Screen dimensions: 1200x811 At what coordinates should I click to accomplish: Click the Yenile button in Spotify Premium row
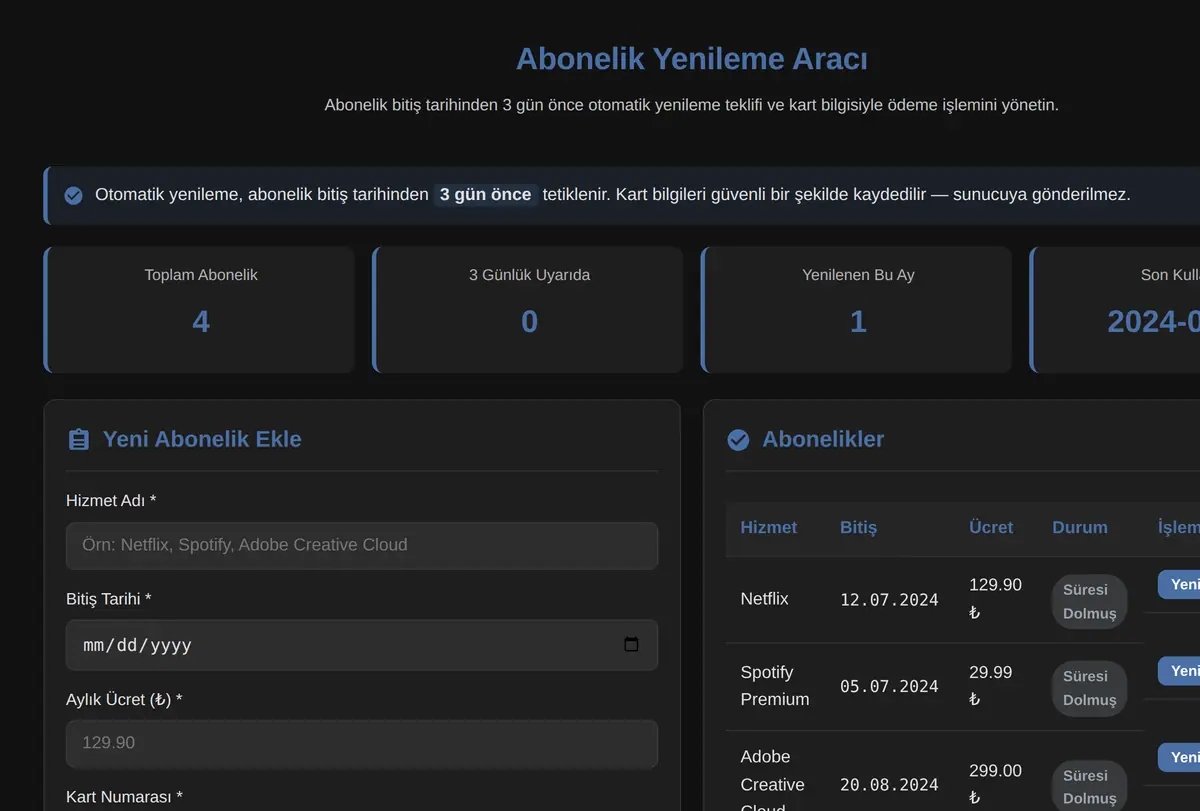pos(1180,671)
